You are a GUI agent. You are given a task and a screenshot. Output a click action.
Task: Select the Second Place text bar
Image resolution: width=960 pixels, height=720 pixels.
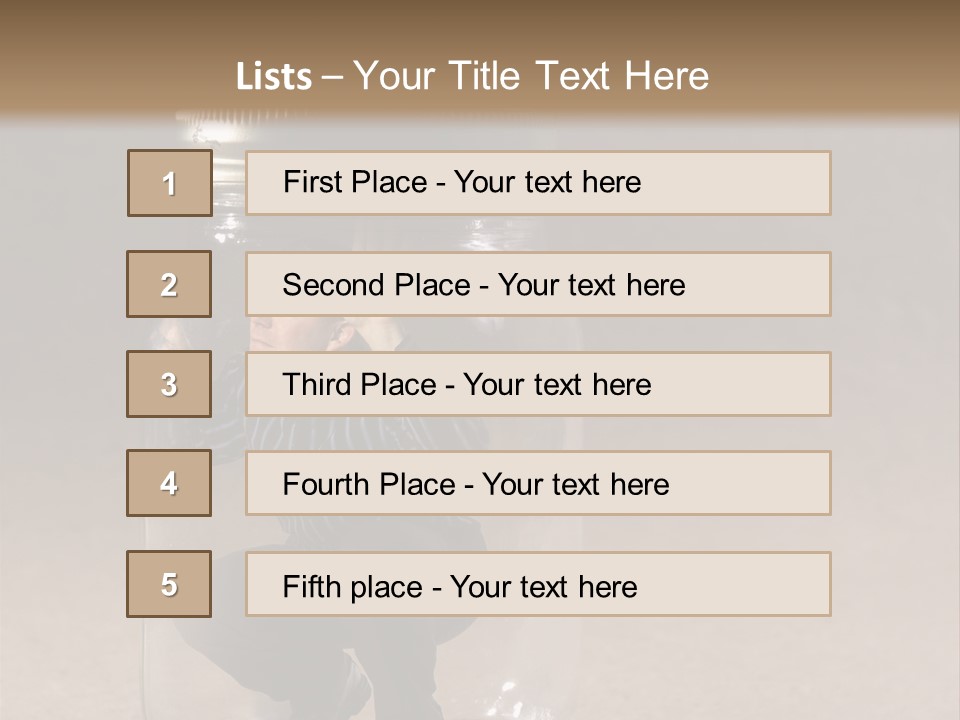click(x=538, y=284)
